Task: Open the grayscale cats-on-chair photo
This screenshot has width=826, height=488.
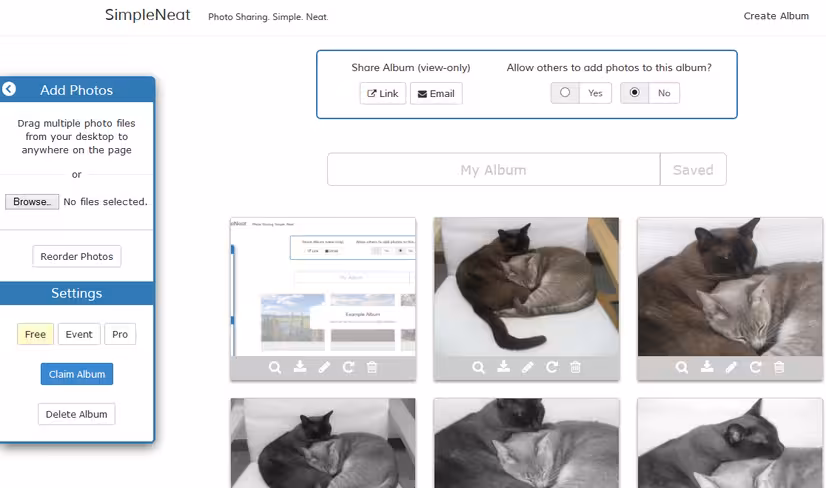Action: [323, 443]
